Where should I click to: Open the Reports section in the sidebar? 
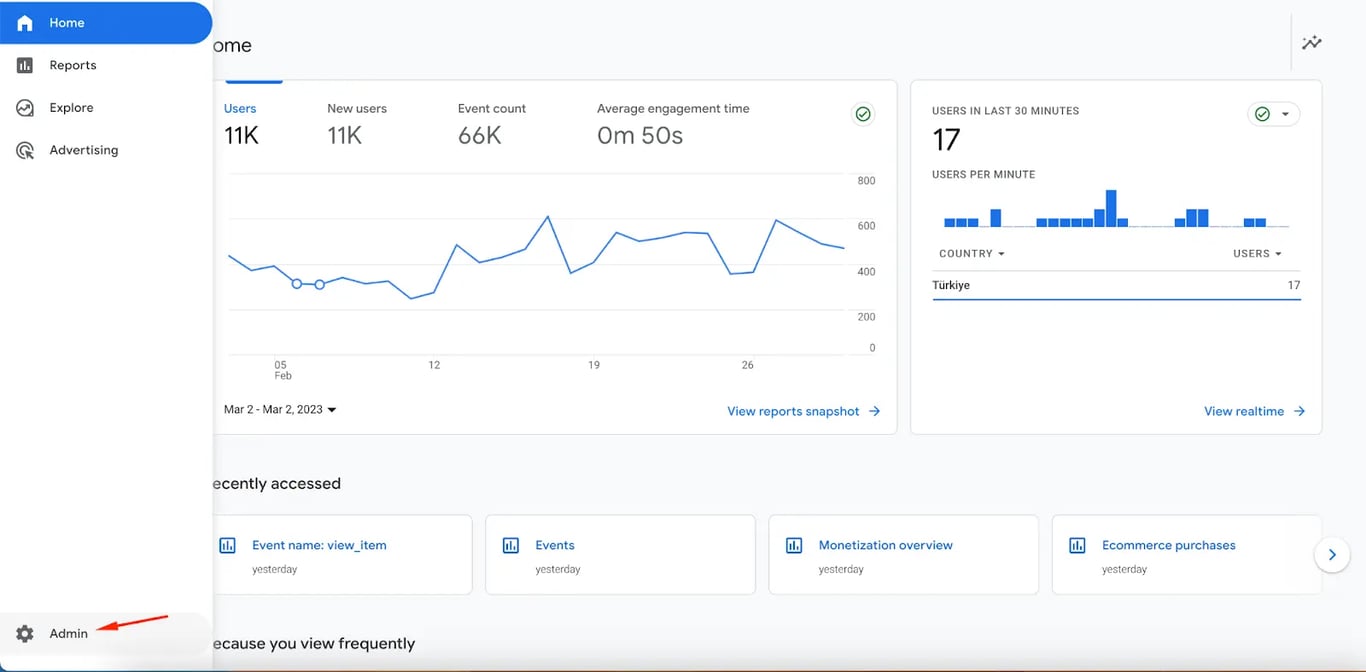click(71, 64)
